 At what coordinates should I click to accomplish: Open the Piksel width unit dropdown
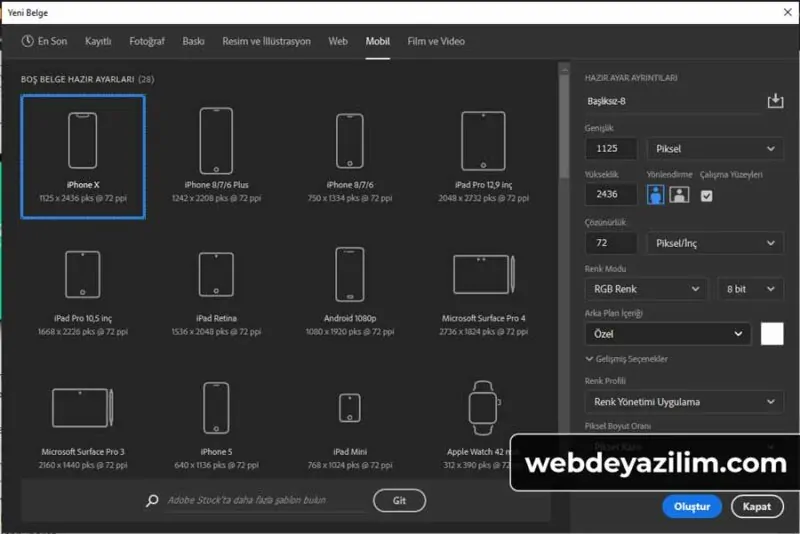coord(715,149)
